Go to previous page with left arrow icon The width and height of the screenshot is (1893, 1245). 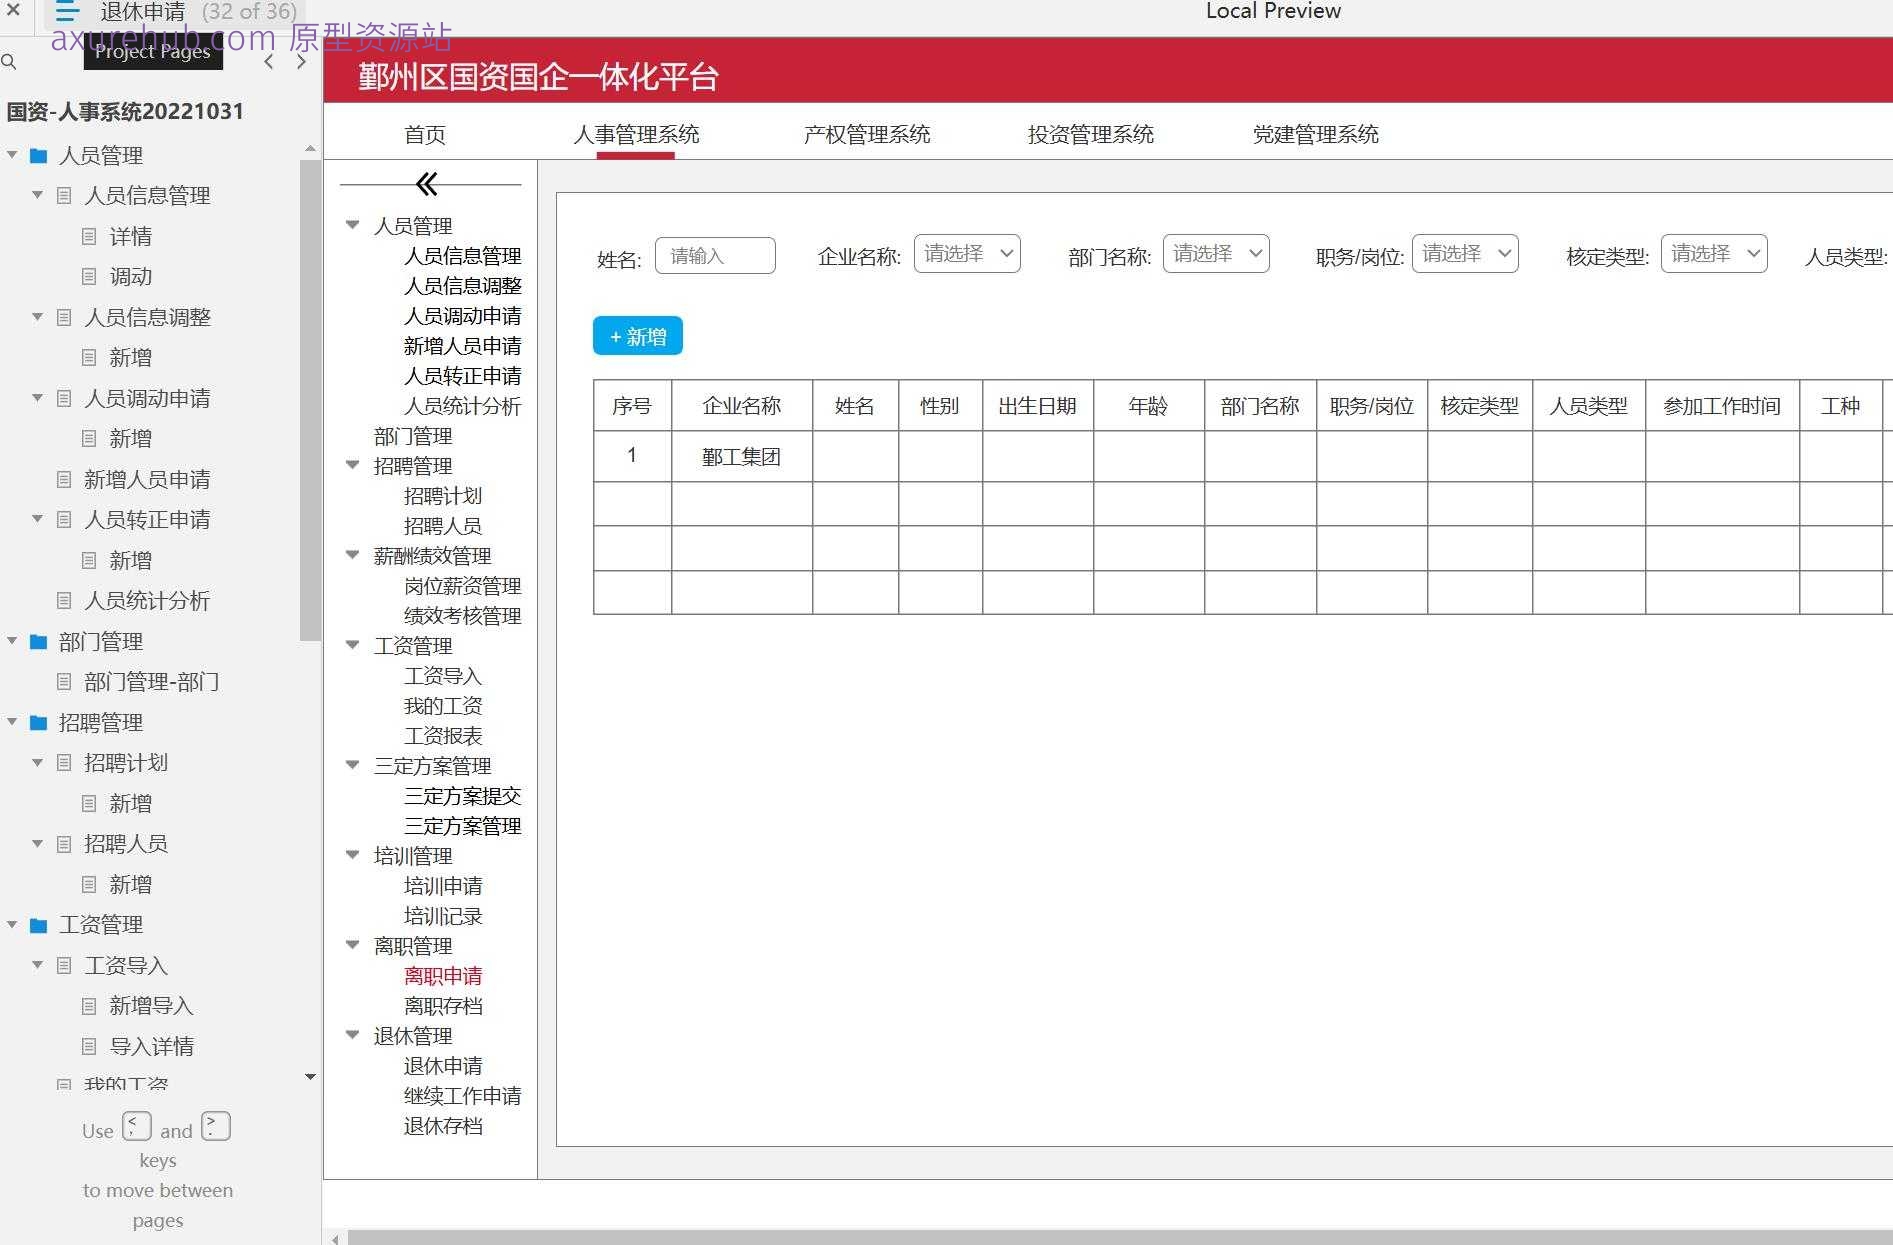(268, 61)
